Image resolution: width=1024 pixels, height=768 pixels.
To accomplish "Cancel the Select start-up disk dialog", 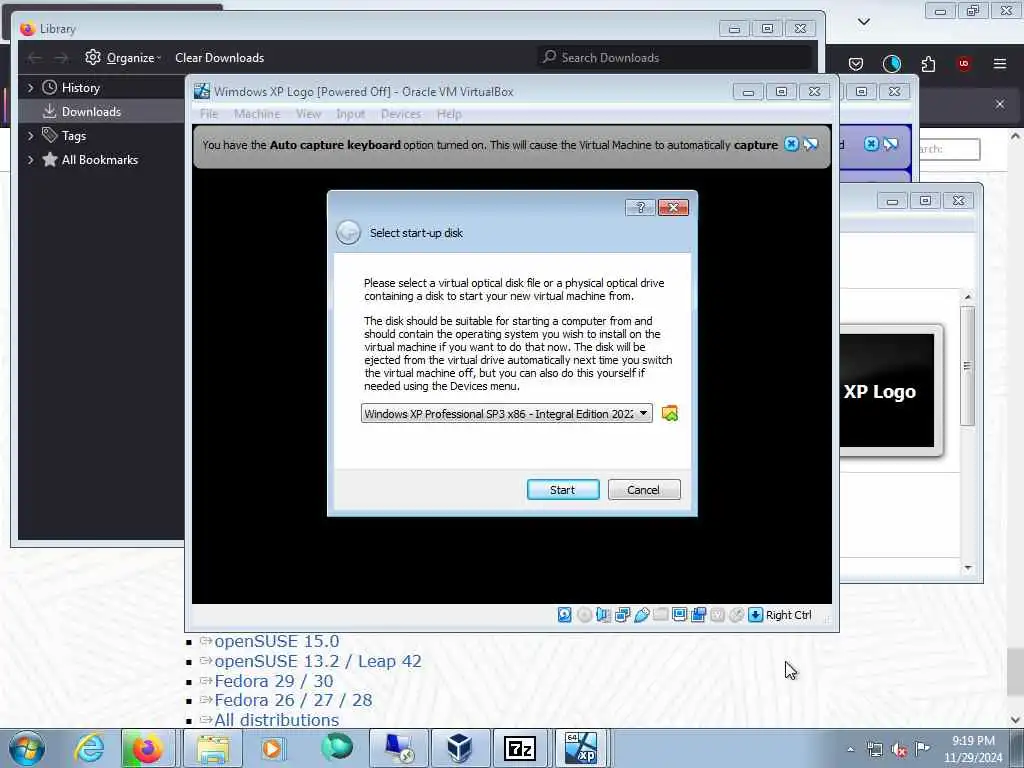I will (x=643, y=490).
